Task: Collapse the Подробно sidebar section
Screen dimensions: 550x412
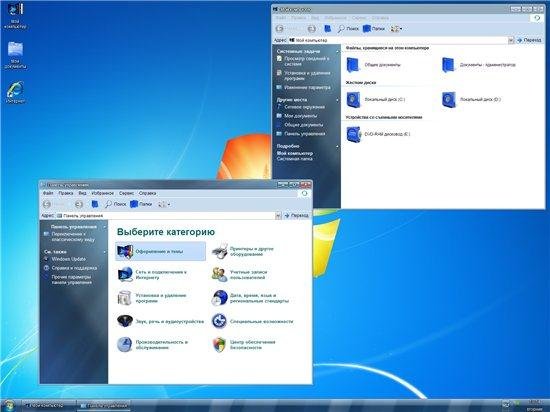Action: click(x=337, y=146)
